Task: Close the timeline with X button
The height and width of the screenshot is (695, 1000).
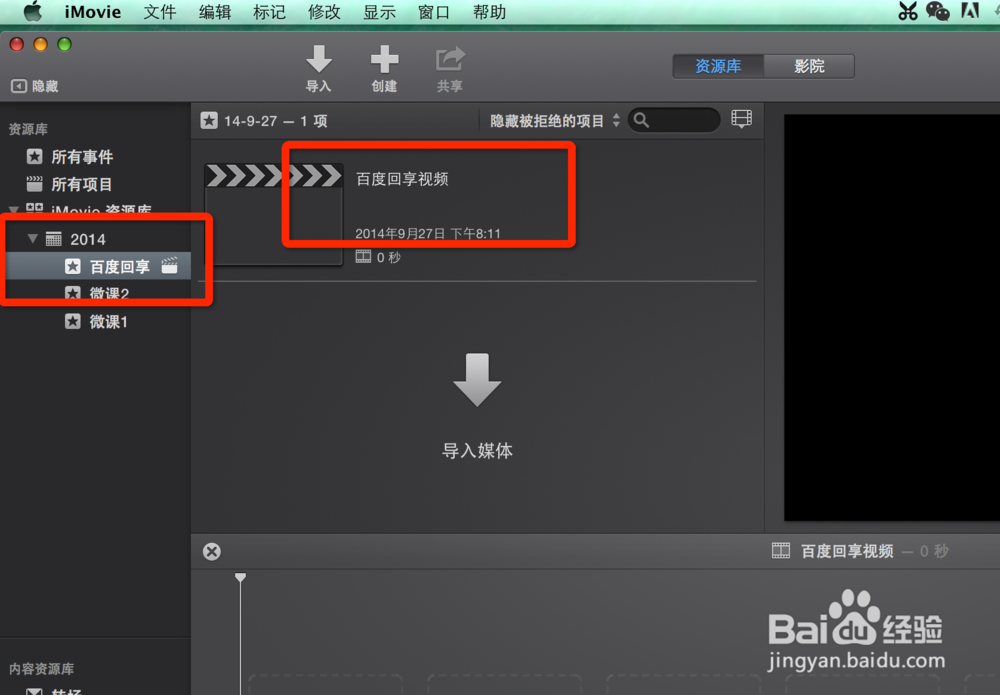Action: [212, 552]
